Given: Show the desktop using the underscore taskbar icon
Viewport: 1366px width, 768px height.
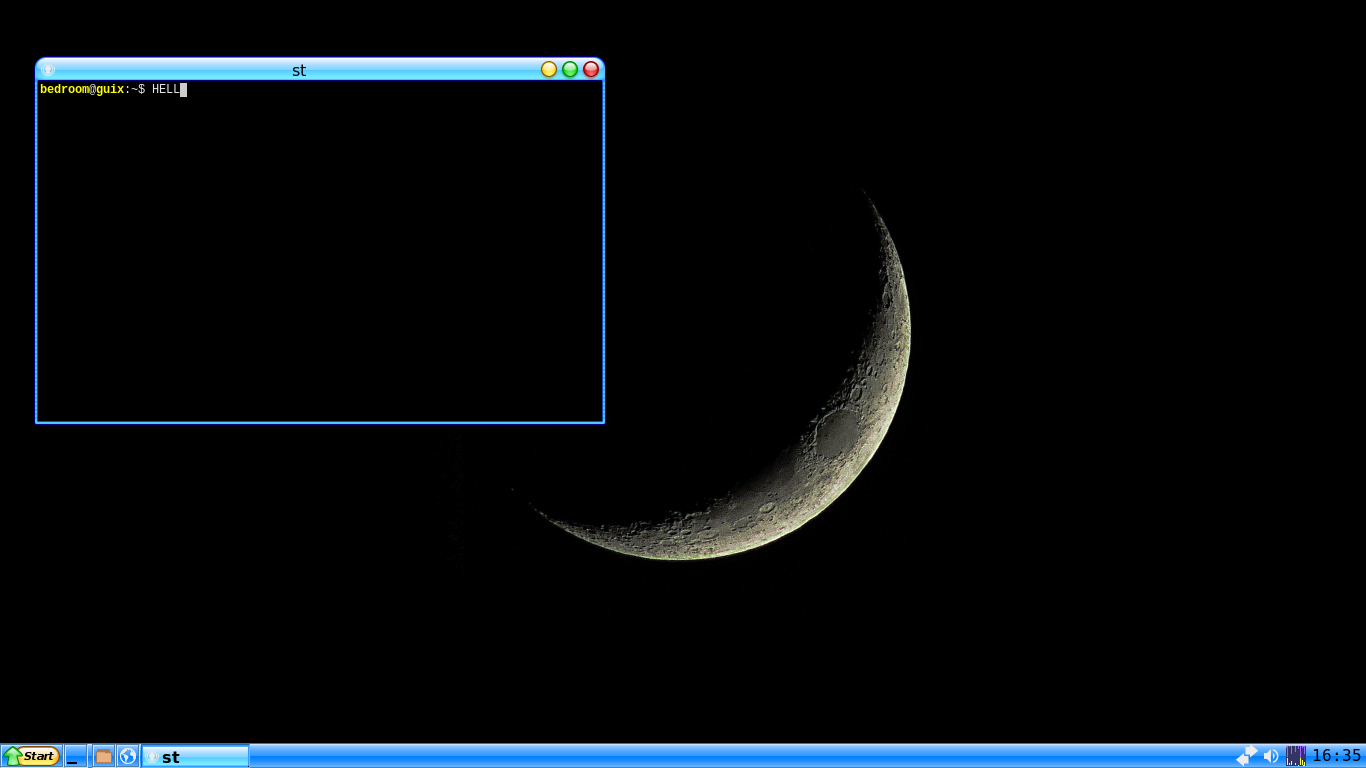Looking at the screenshot, I should tap(75, 756).
